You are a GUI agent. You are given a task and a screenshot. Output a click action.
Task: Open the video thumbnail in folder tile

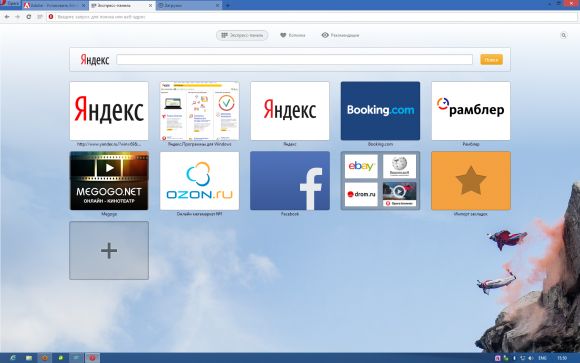399,194
